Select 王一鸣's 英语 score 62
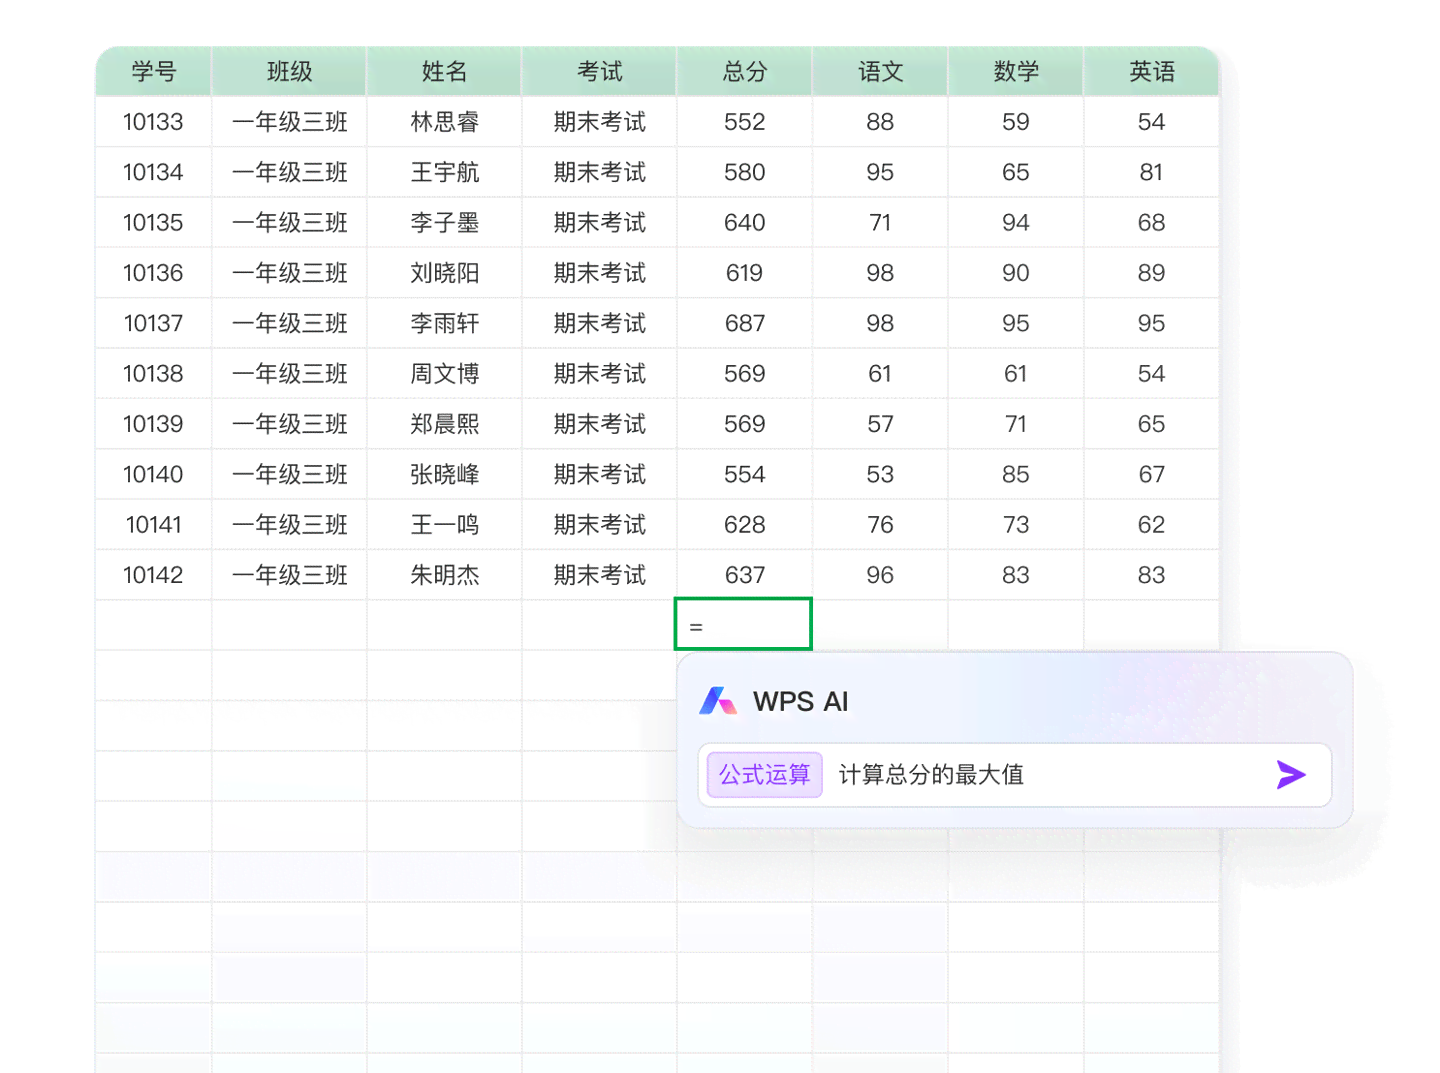1440x1073 pixels. [1151, 524]
